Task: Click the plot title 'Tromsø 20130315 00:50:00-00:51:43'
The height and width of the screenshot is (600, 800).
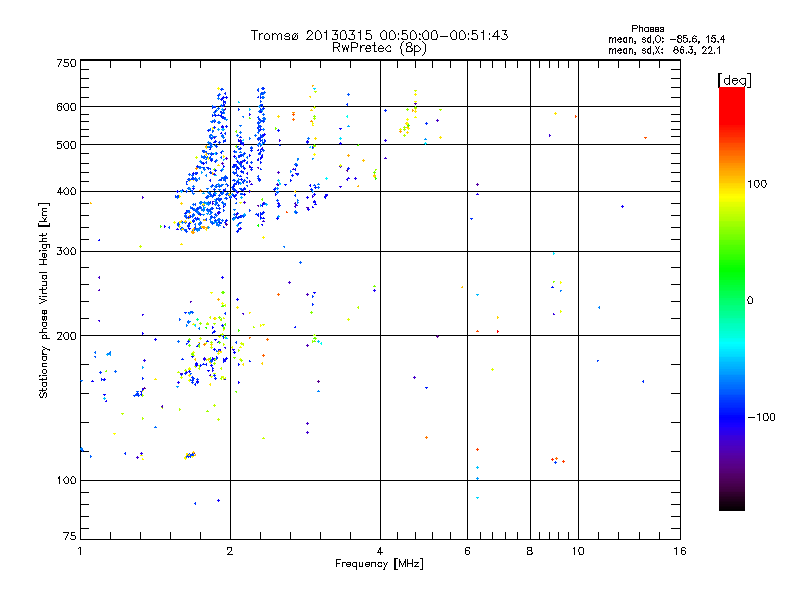Action: [x=379, y=35]
